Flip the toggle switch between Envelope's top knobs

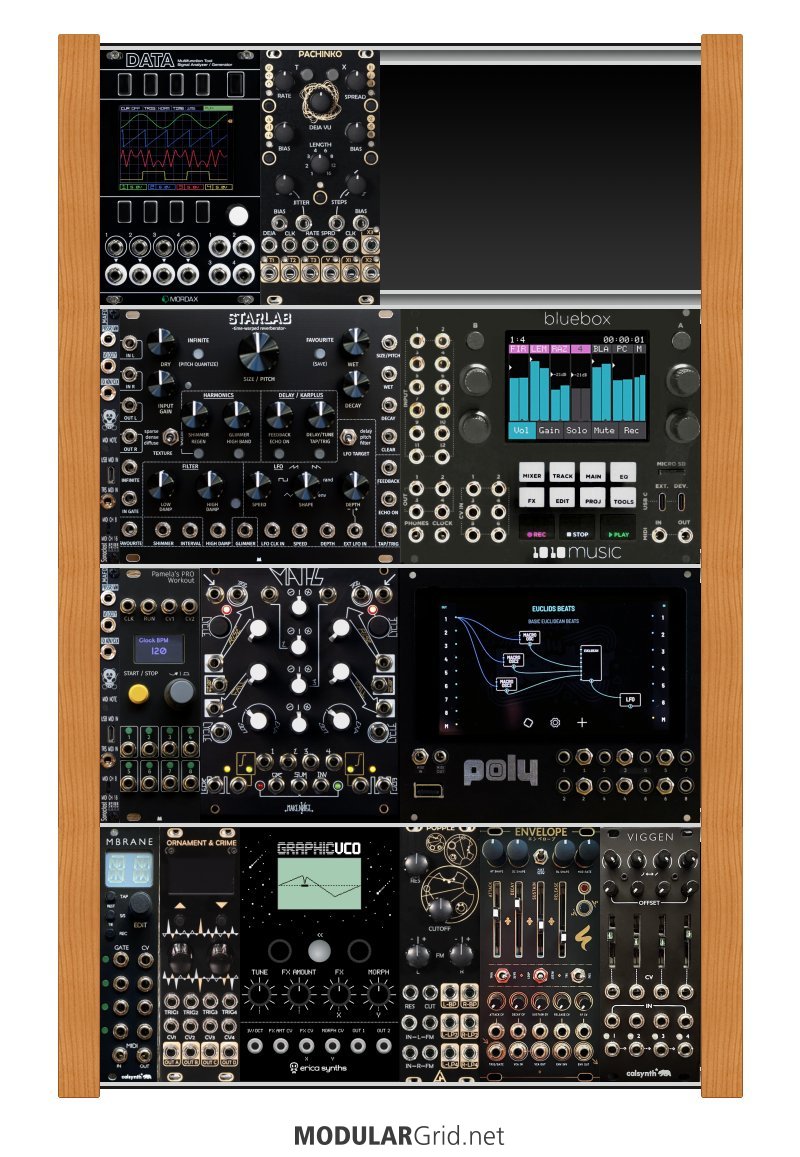541,857
